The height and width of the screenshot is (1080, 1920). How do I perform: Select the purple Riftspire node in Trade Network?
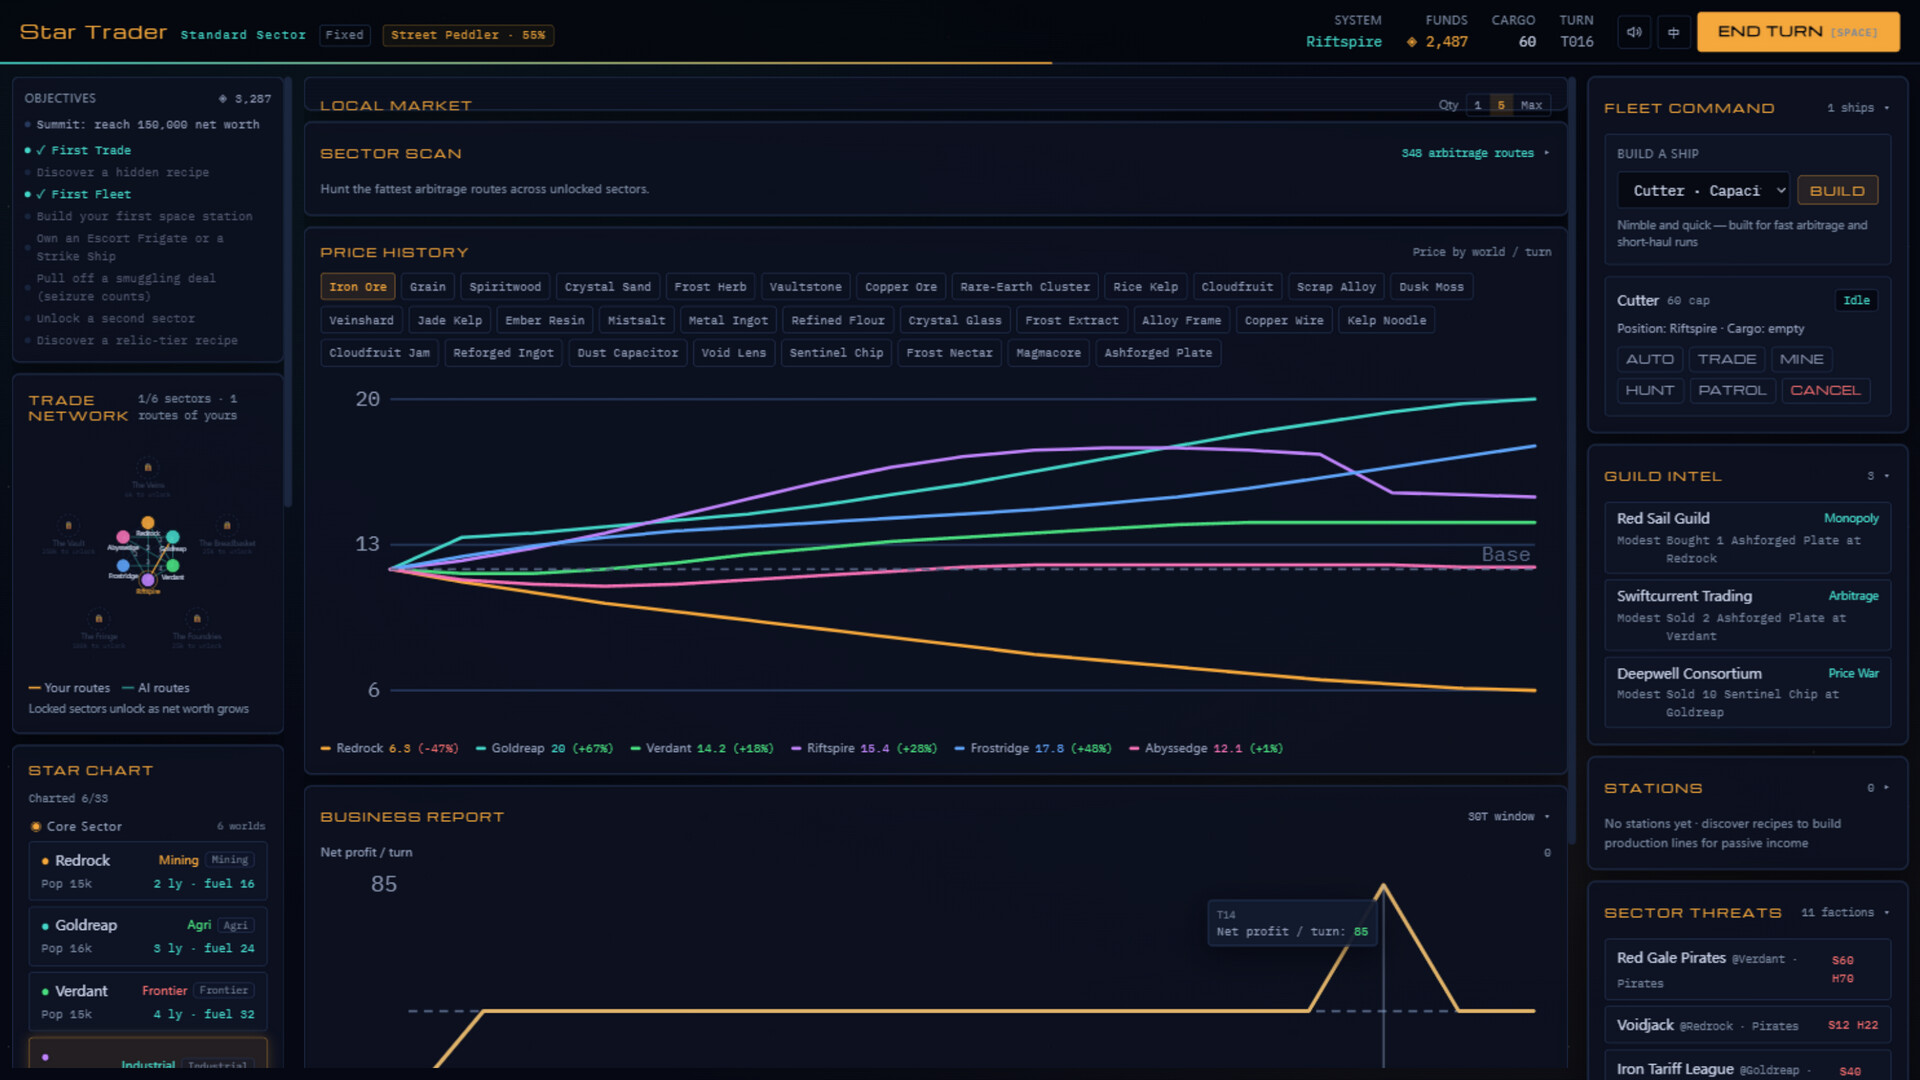pos(148,580)
